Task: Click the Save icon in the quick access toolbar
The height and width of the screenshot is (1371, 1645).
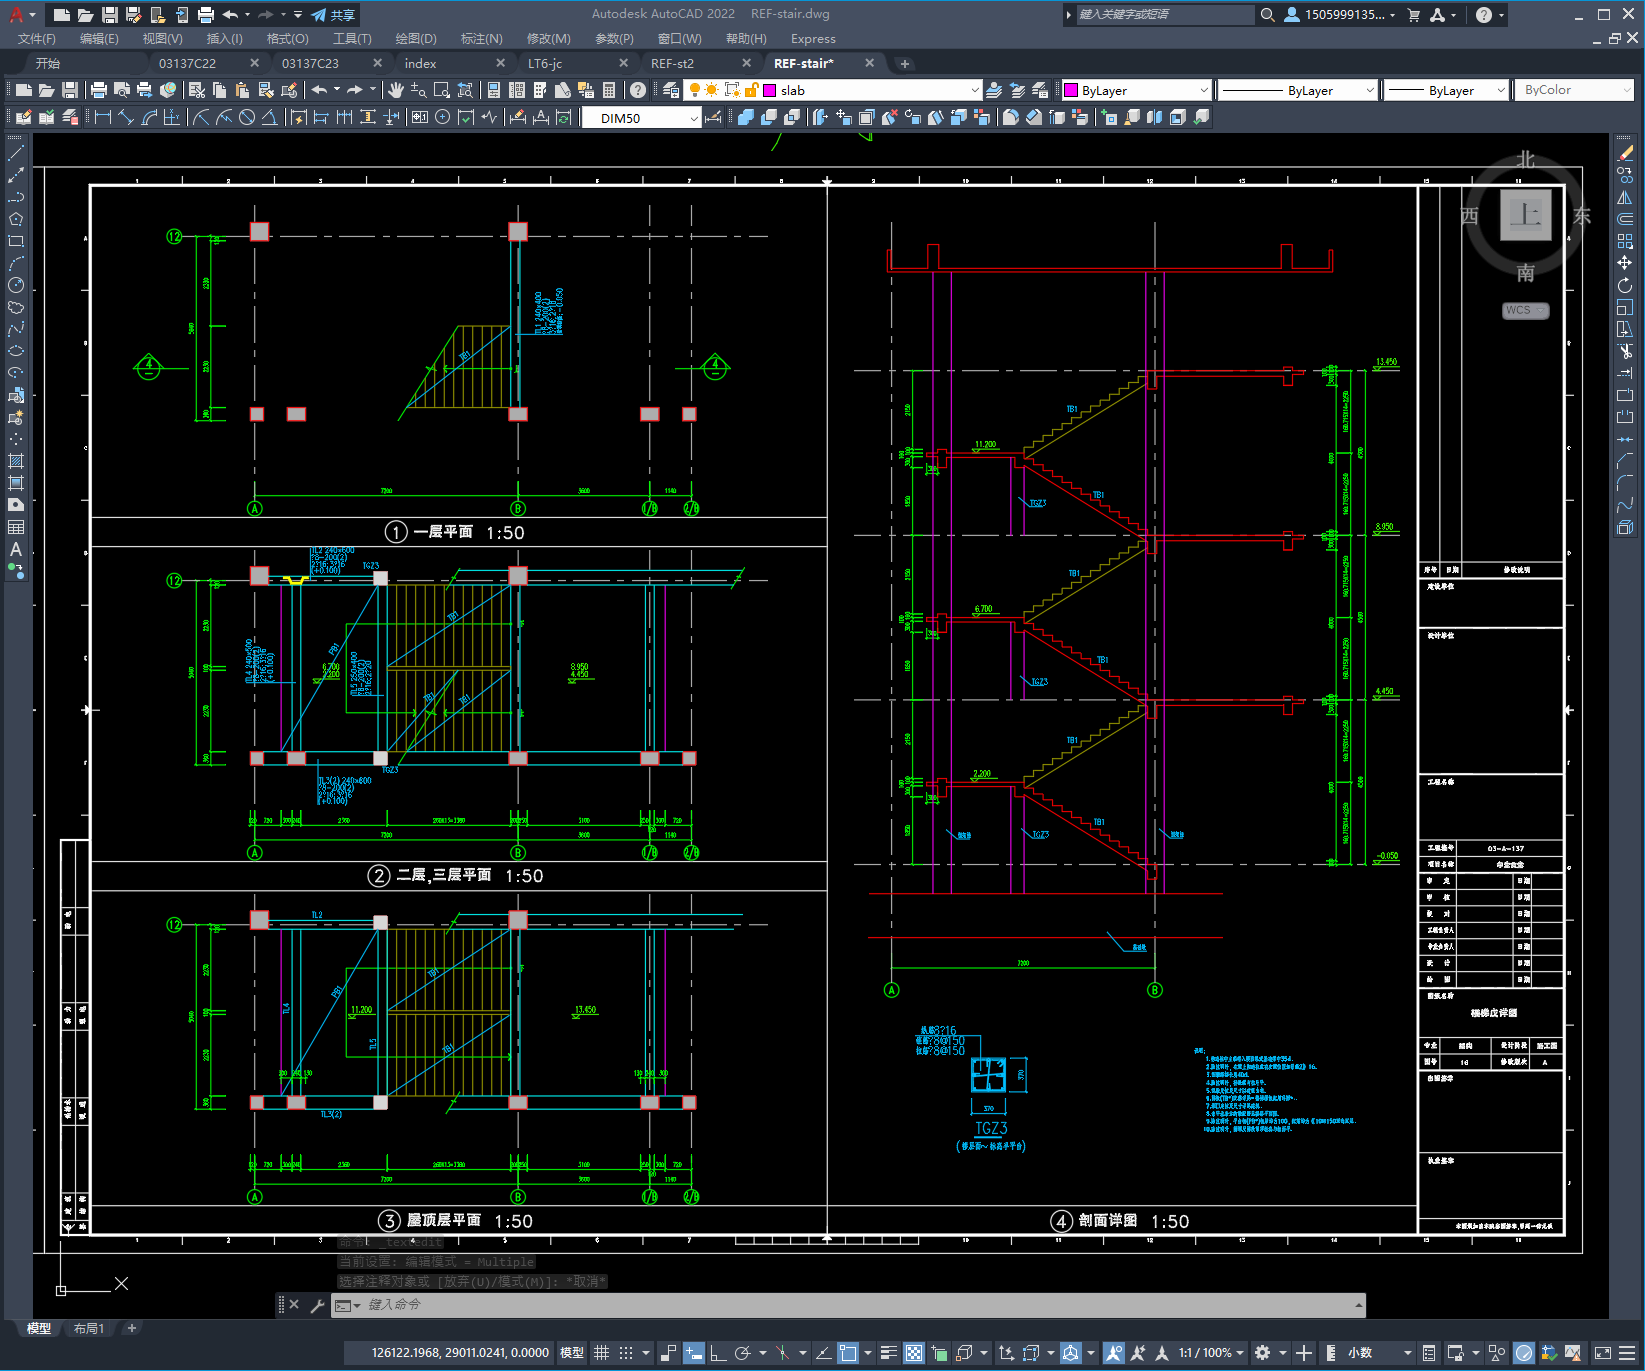Action: pos(110,15)
